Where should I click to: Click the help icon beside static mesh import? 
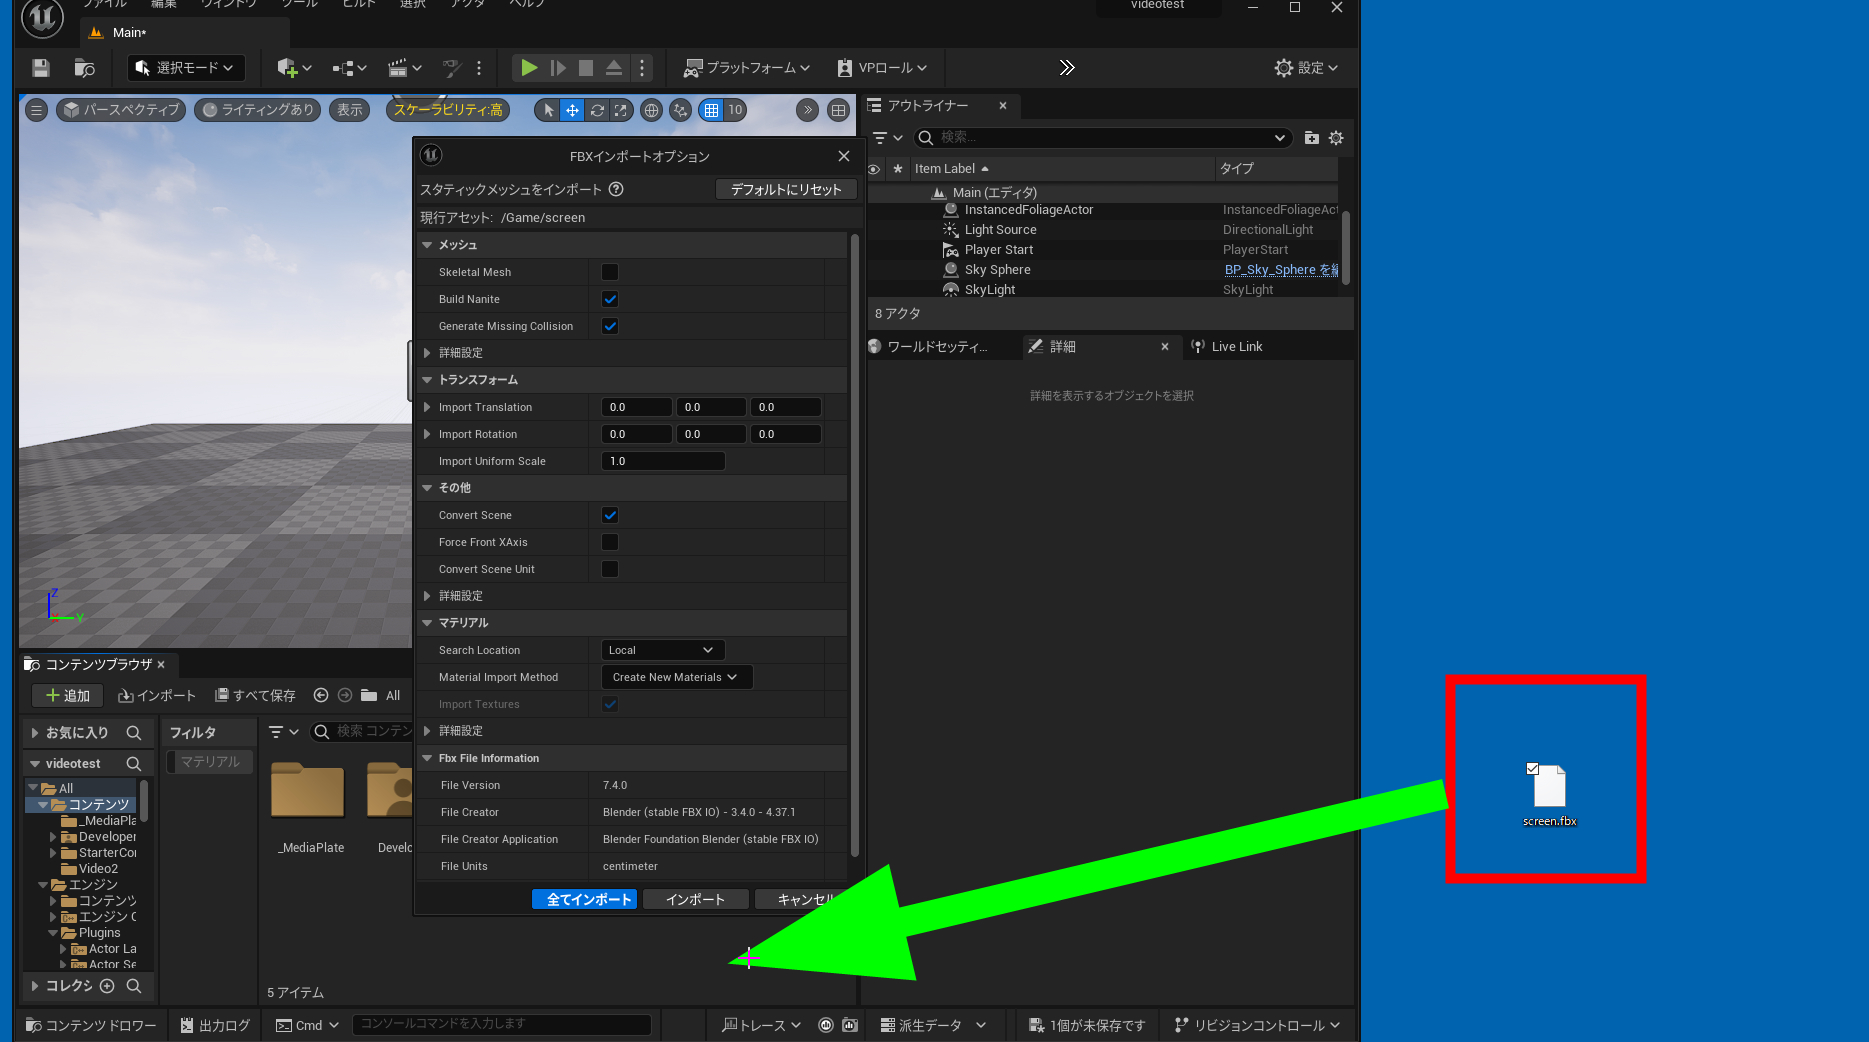(x=616, y=190)
